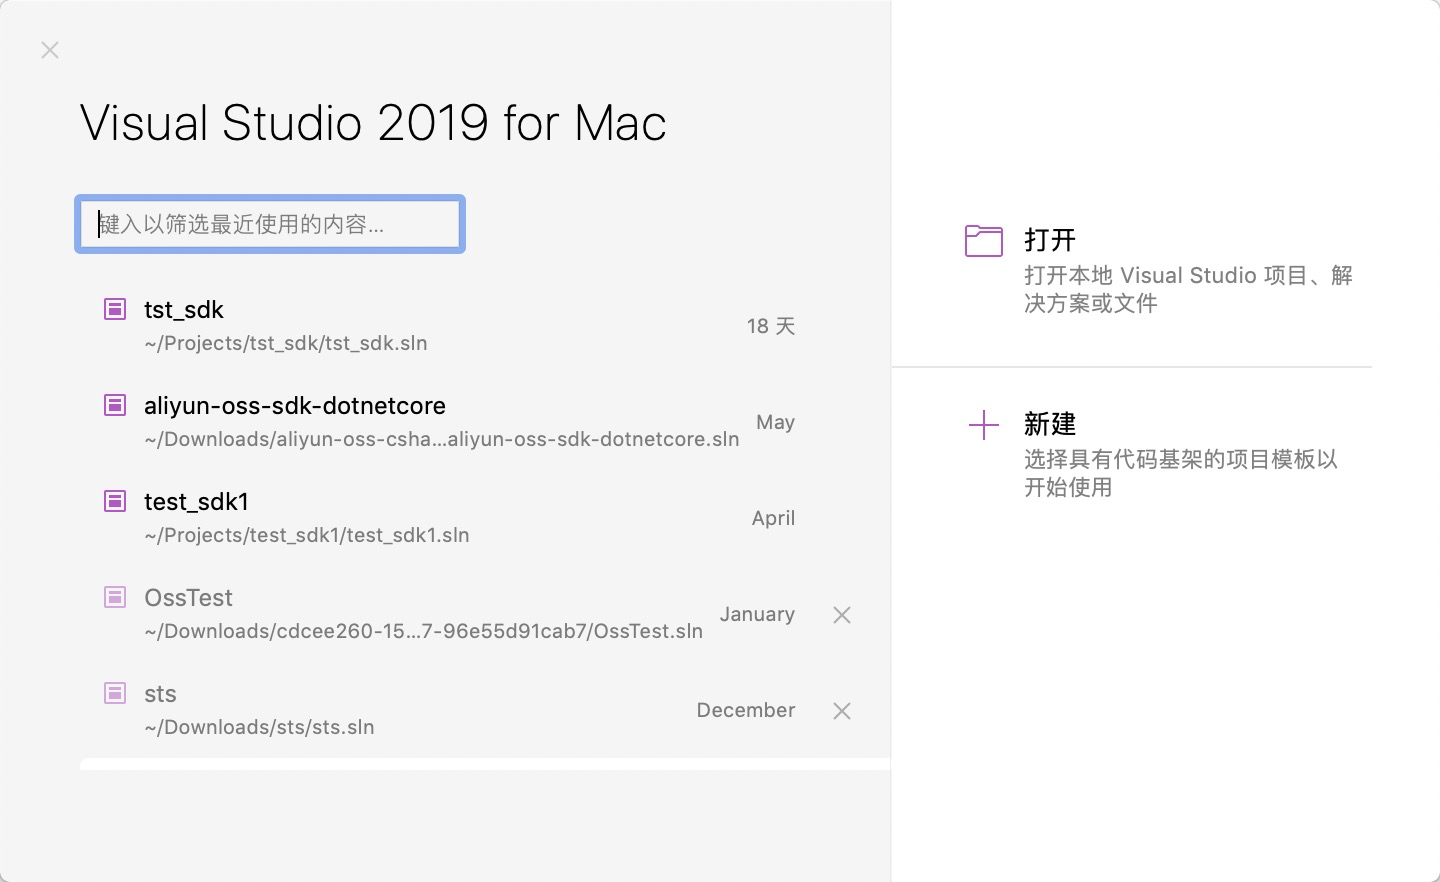Click the test_sdk1 solution icon
Image resolution: width=1440 pixels, height=882 pixels.
click(x=115, y=501)
